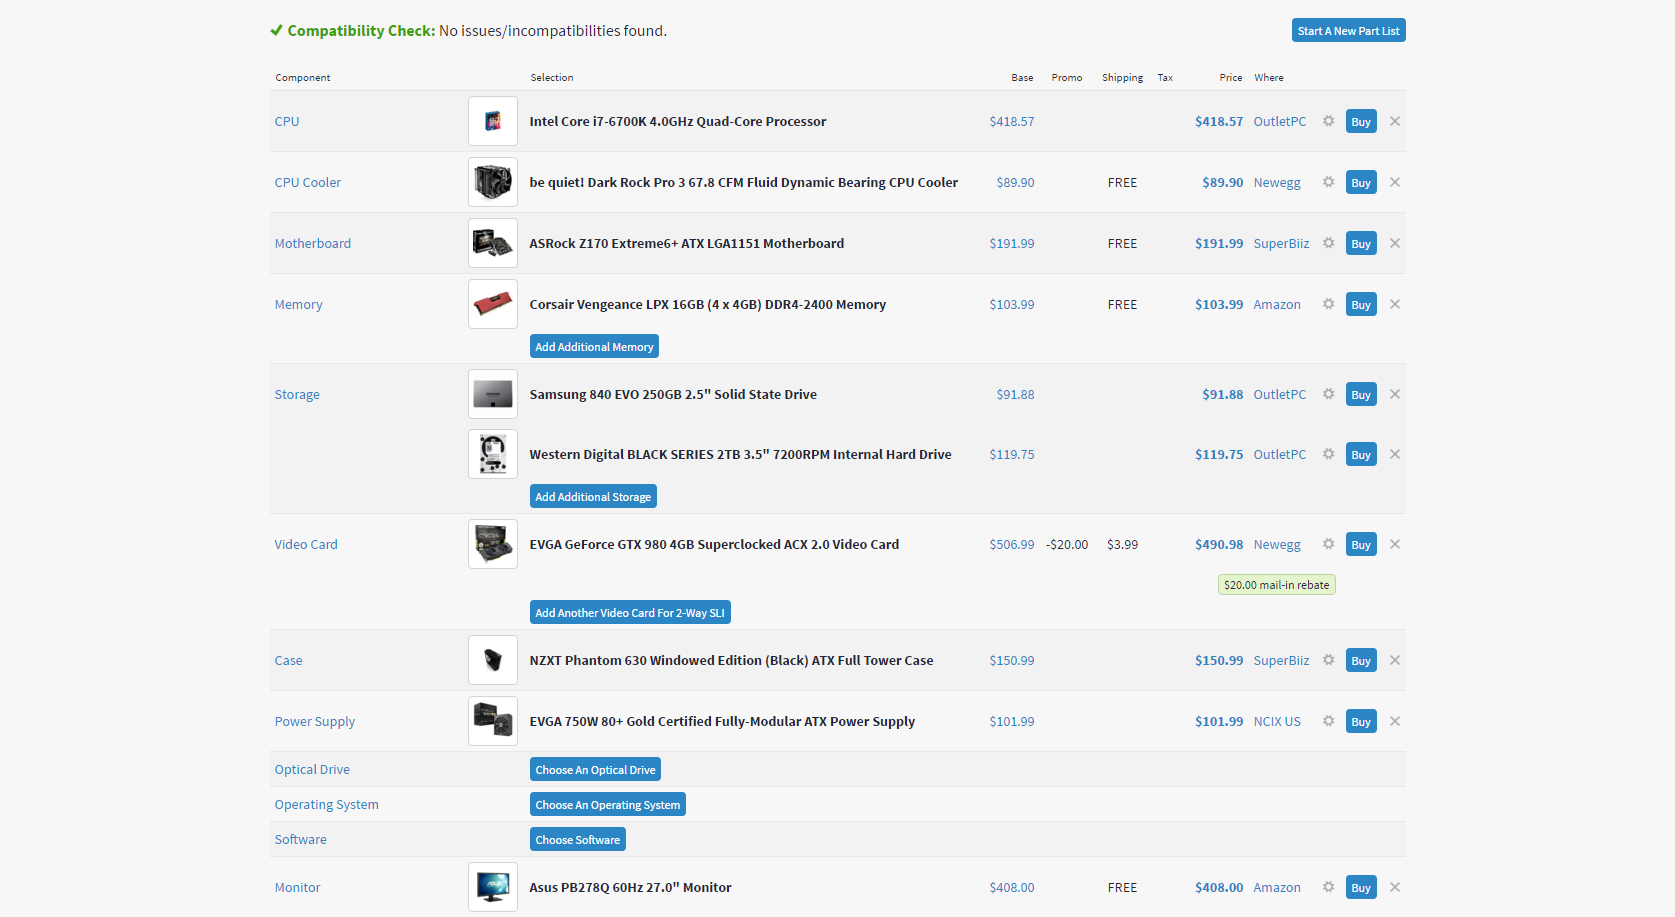Remove the ASRock Z170 Extreme6+ motherboard from list

[1395, 243]
